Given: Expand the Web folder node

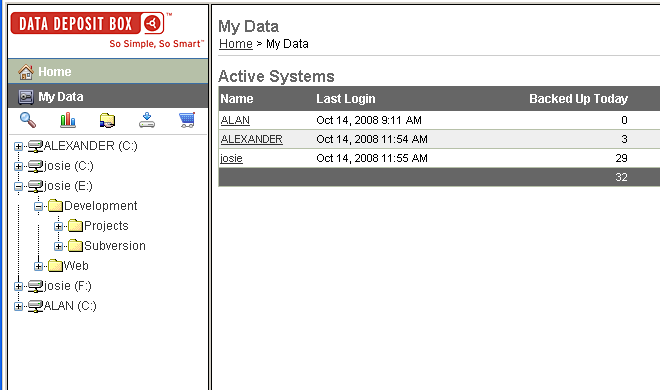Looking at the screenshot, I should [x=38, y=266].
